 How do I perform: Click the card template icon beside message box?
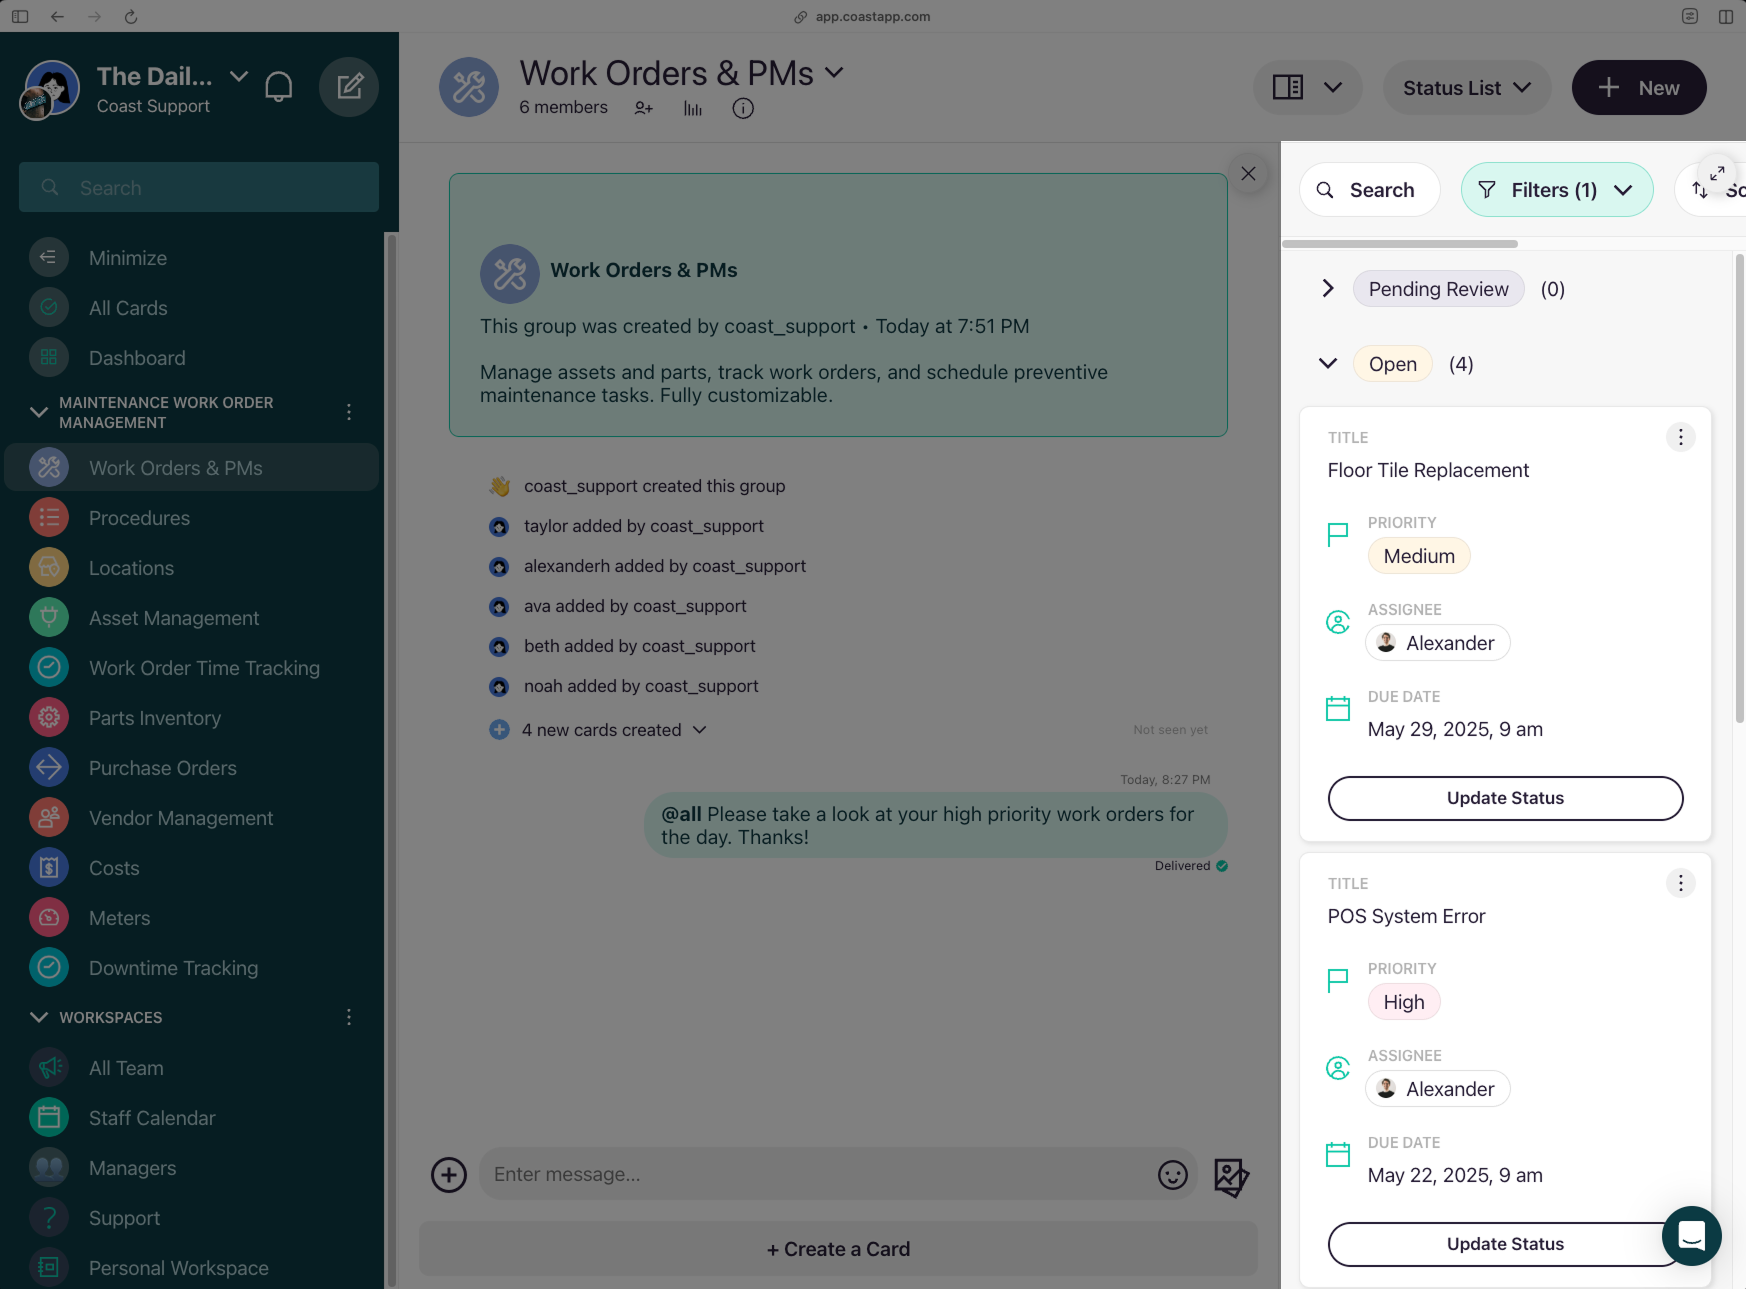point(1231,1177)
